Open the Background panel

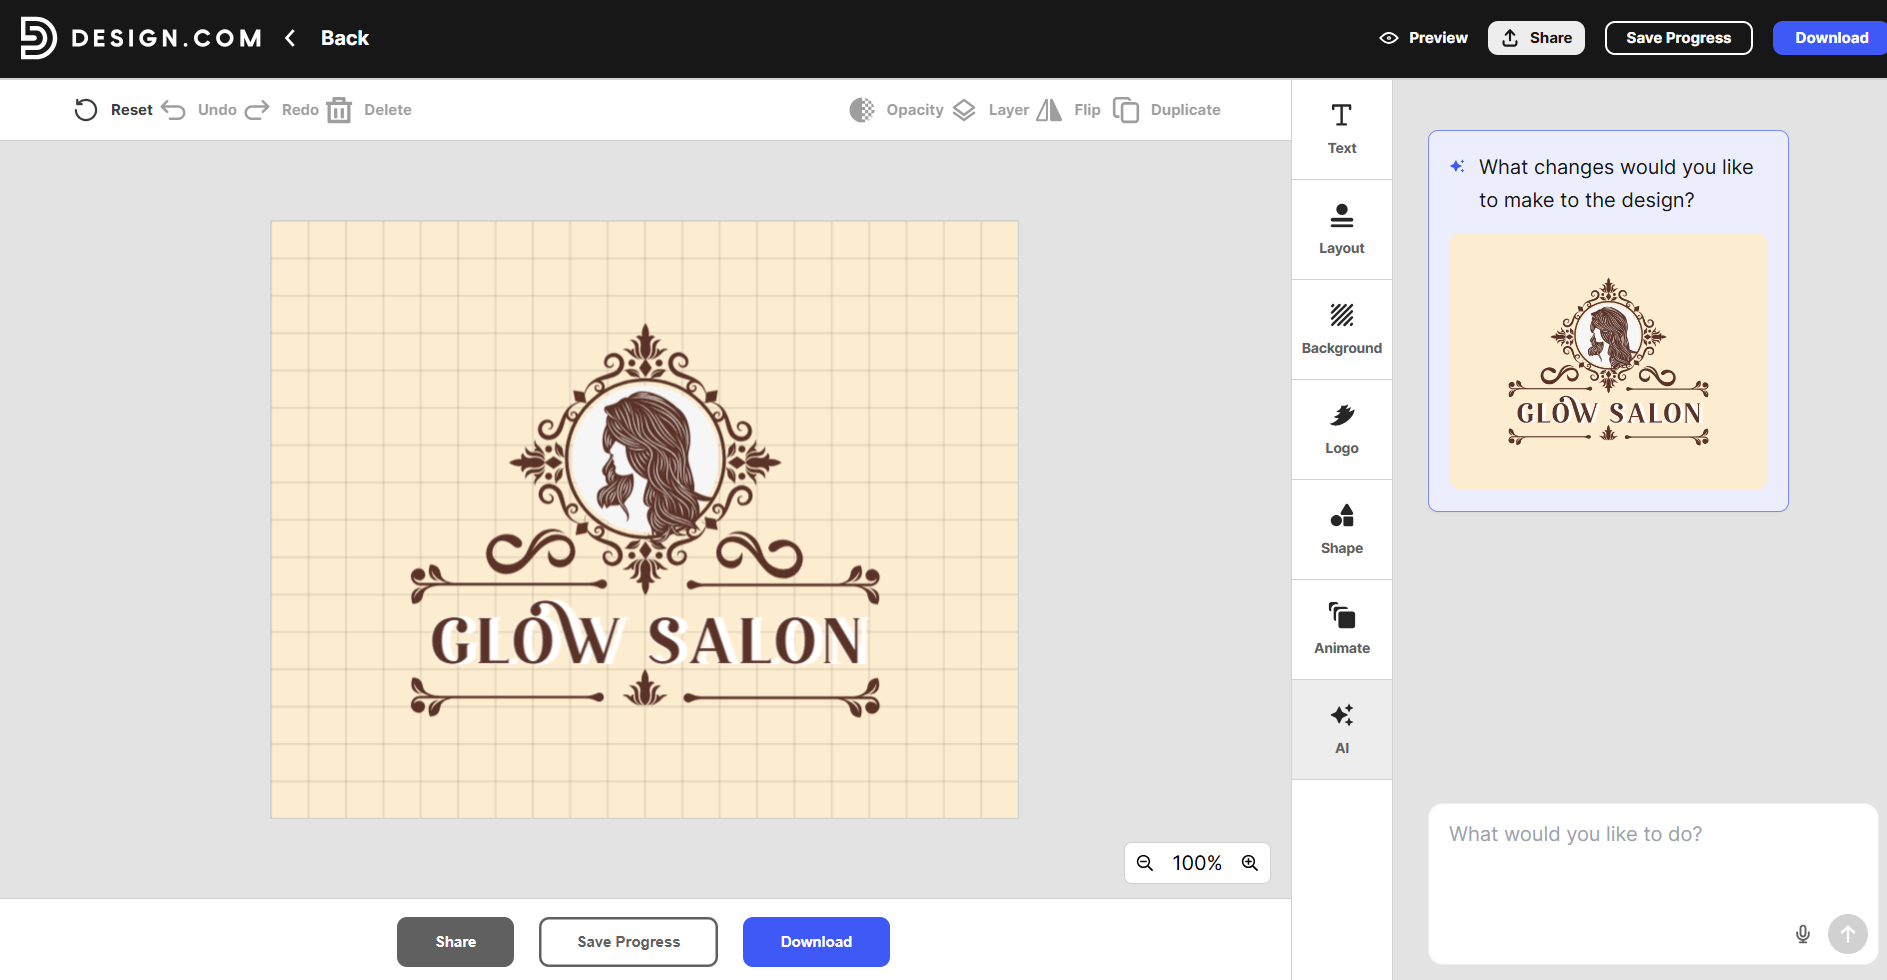1342,330
